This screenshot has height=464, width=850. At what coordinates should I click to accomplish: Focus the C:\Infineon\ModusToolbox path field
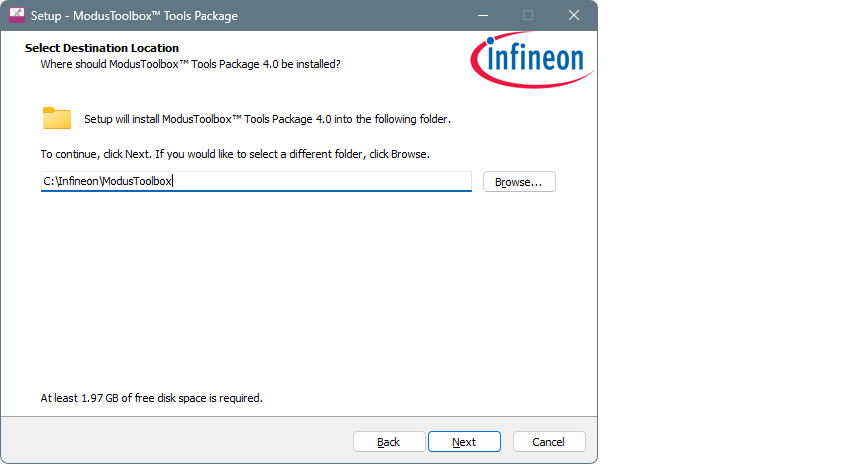tap(256, 181)
